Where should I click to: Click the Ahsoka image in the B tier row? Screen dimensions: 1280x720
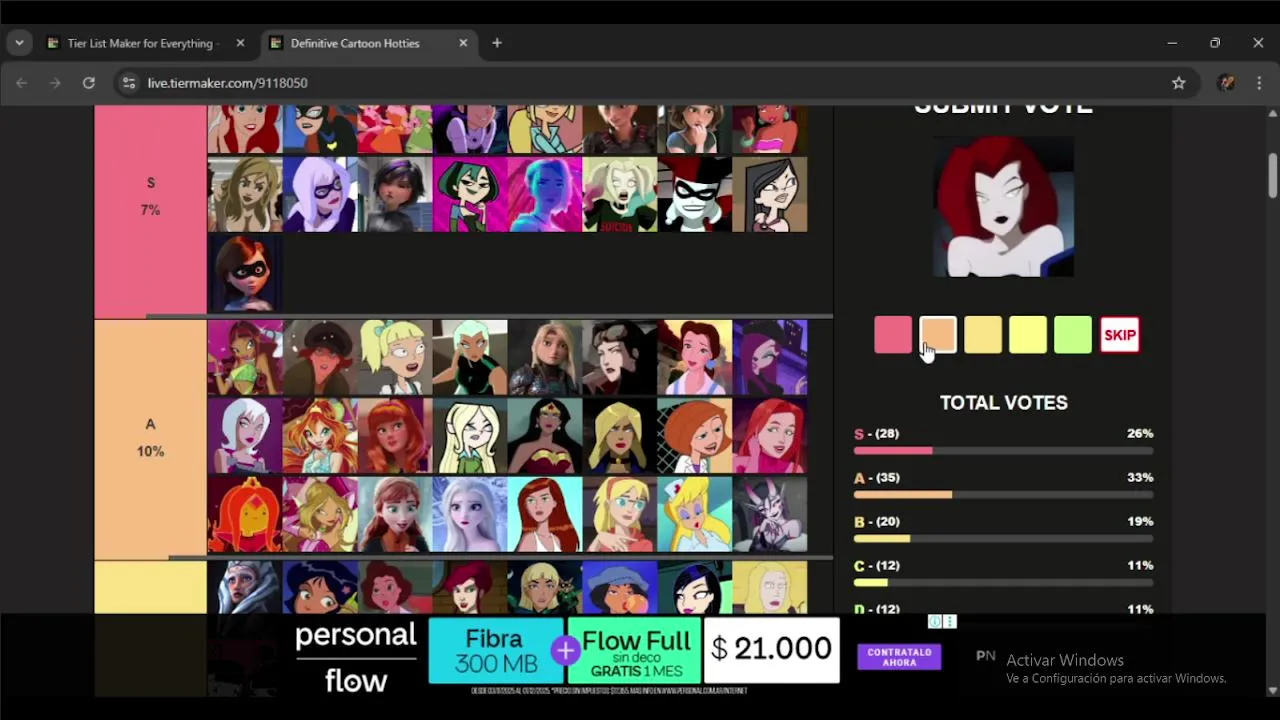(x=245, y=587)
